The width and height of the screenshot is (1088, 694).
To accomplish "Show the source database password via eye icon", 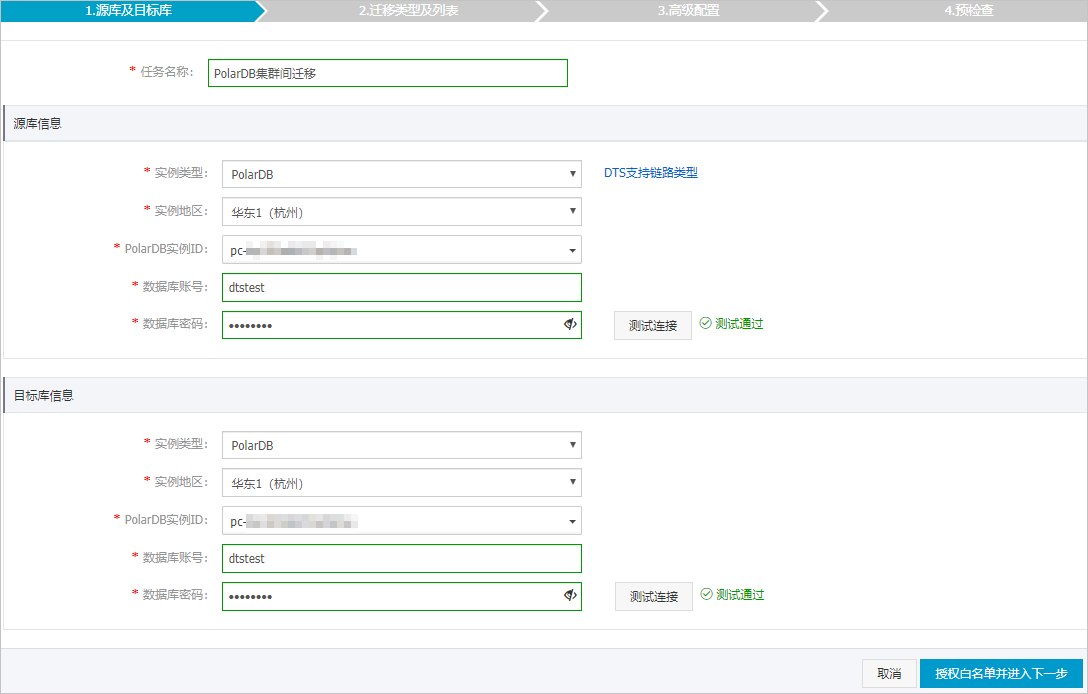I will (570, 324).
